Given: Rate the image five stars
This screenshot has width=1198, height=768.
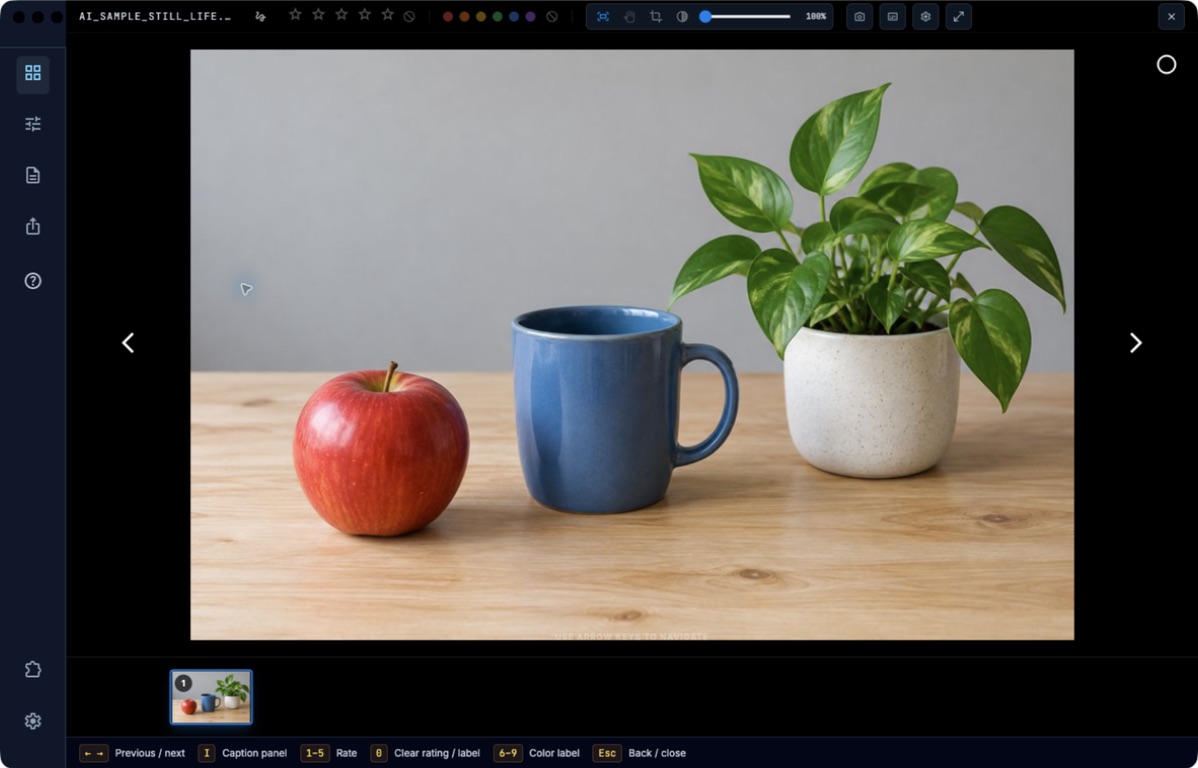Looking at the screenshot, I should click(x=388, y=15).
